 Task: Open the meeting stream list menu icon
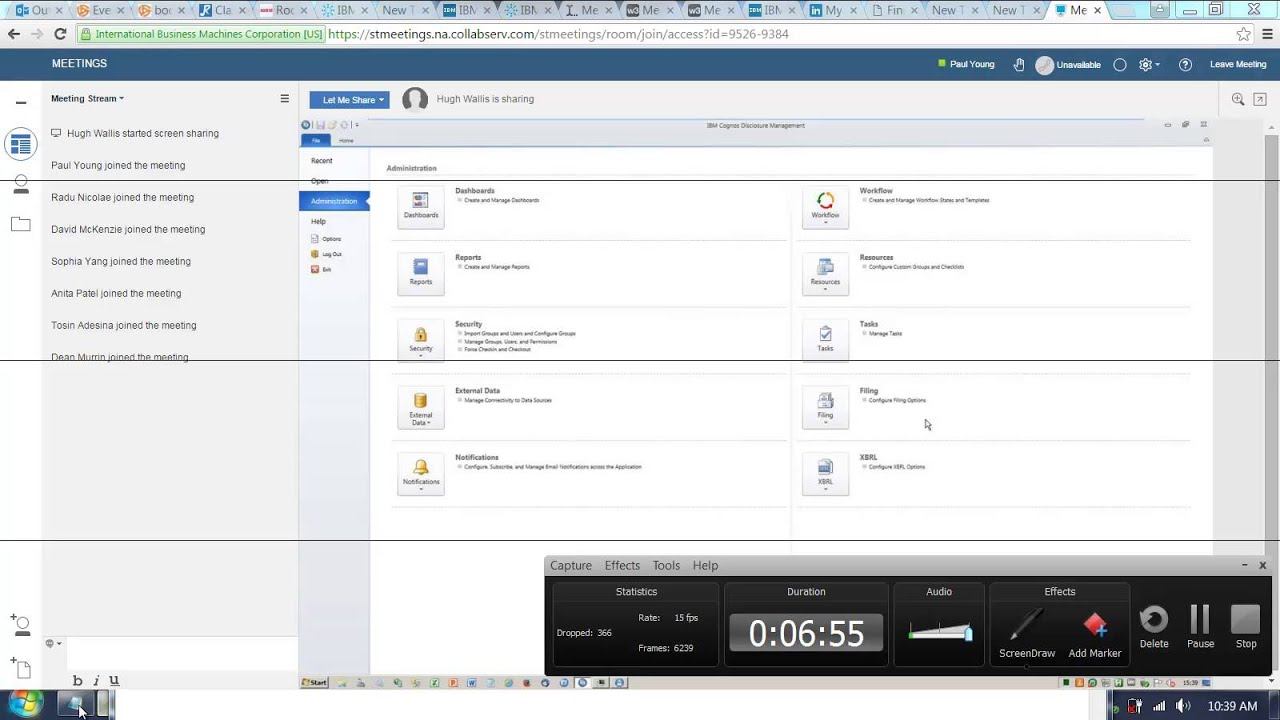pyautogui.click(x=285, y=99)
